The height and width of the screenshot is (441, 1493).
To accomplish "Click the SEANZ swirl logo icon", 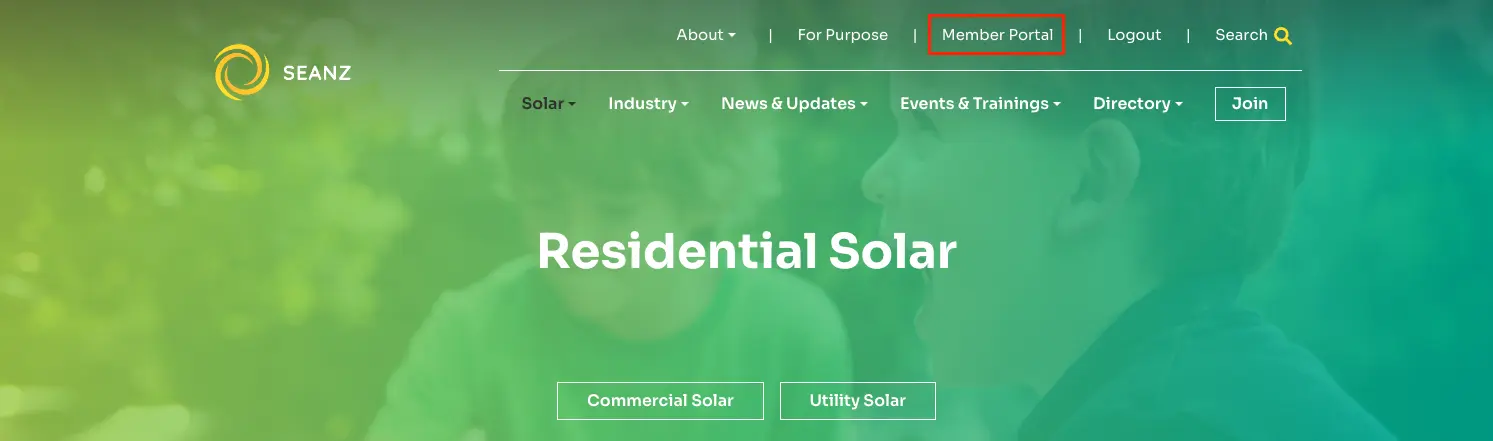I will pos(241,72).
